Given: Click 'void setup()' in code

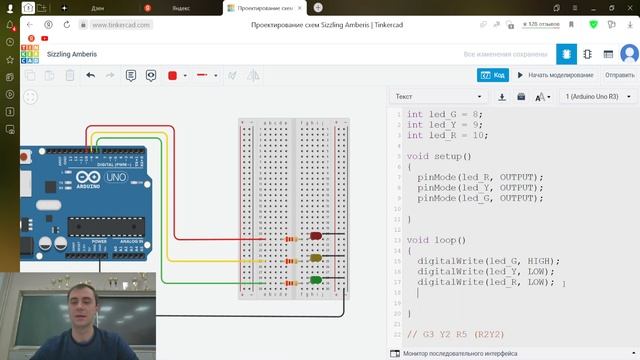Looking at the screenshot, I should pyautogui.click(x=439, y=156).
